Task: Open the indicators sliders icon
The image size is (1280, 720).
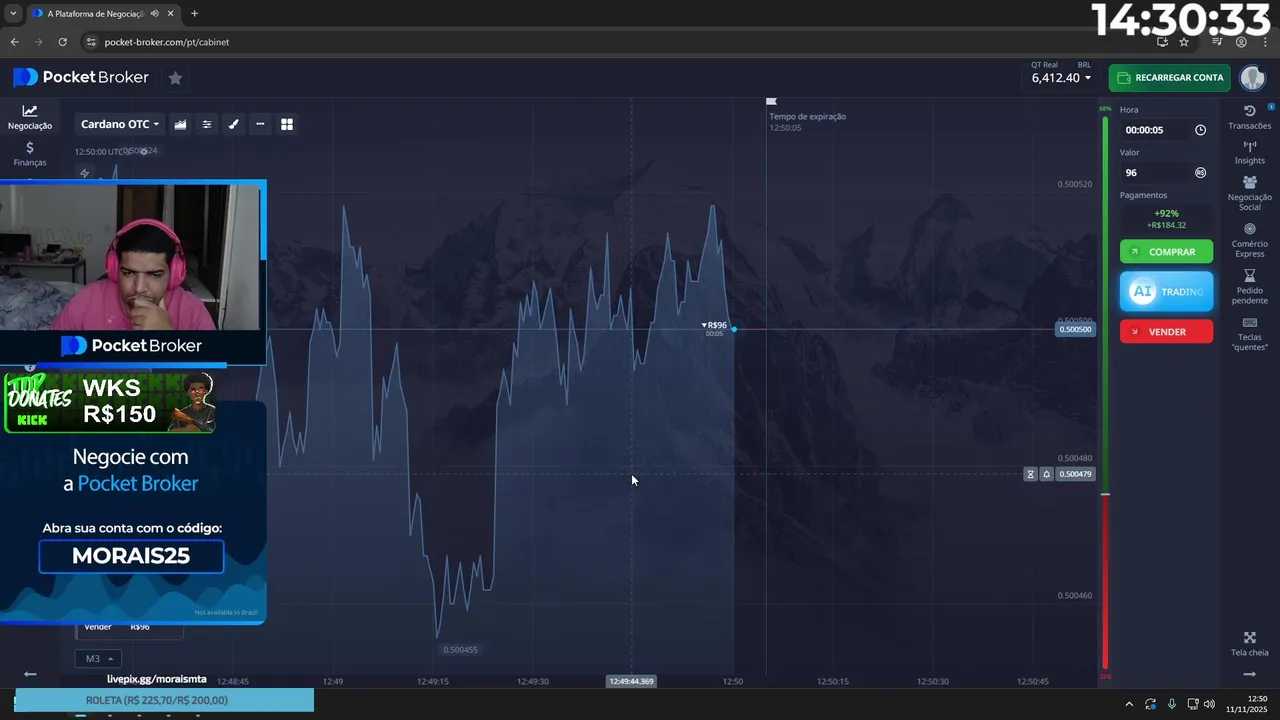Action: tap(207, 124)
